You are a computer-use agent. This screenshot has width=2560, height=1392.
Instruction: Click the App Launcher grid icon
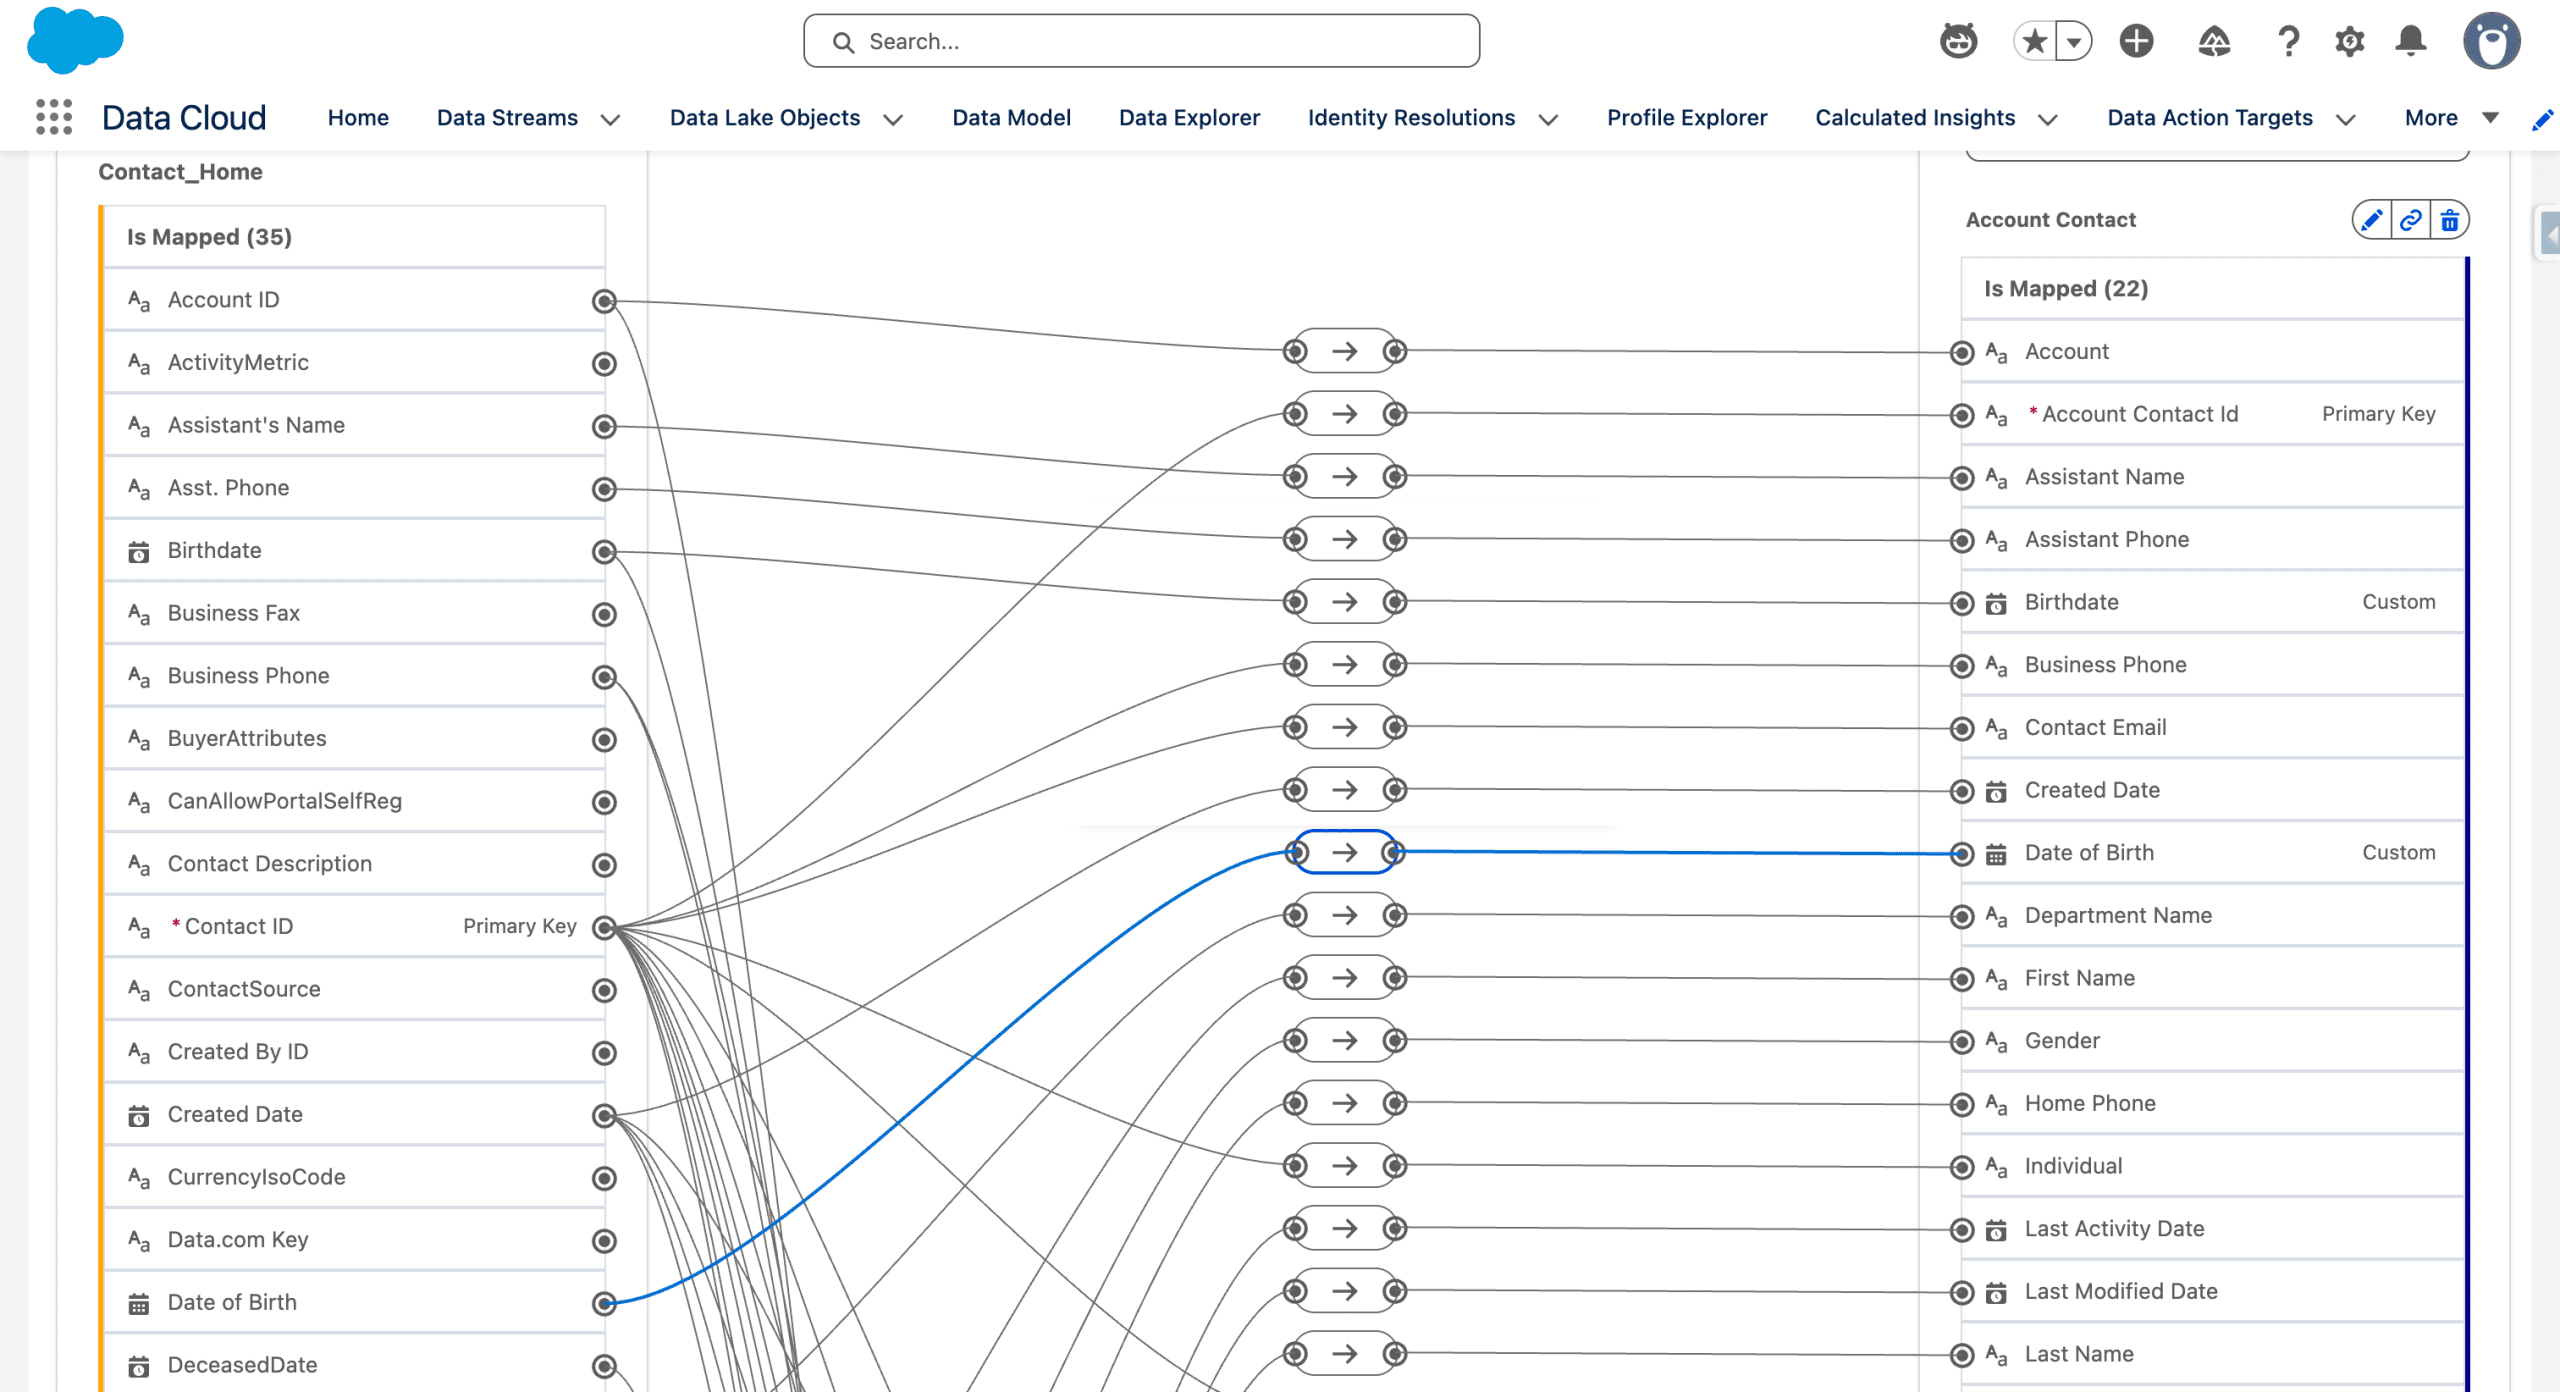(x=54, y=117)
